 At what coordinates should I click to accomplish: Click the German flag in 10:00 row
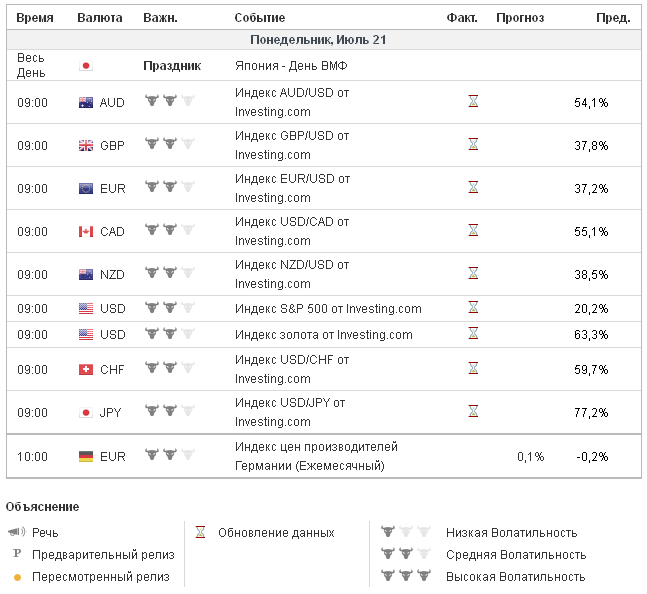click(x=86, y=457)
